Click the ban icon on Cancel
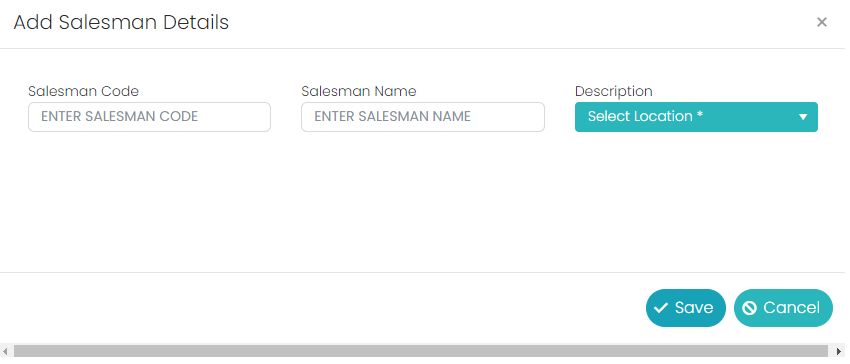The image size is (850, 364). click(x=749, y=308)
